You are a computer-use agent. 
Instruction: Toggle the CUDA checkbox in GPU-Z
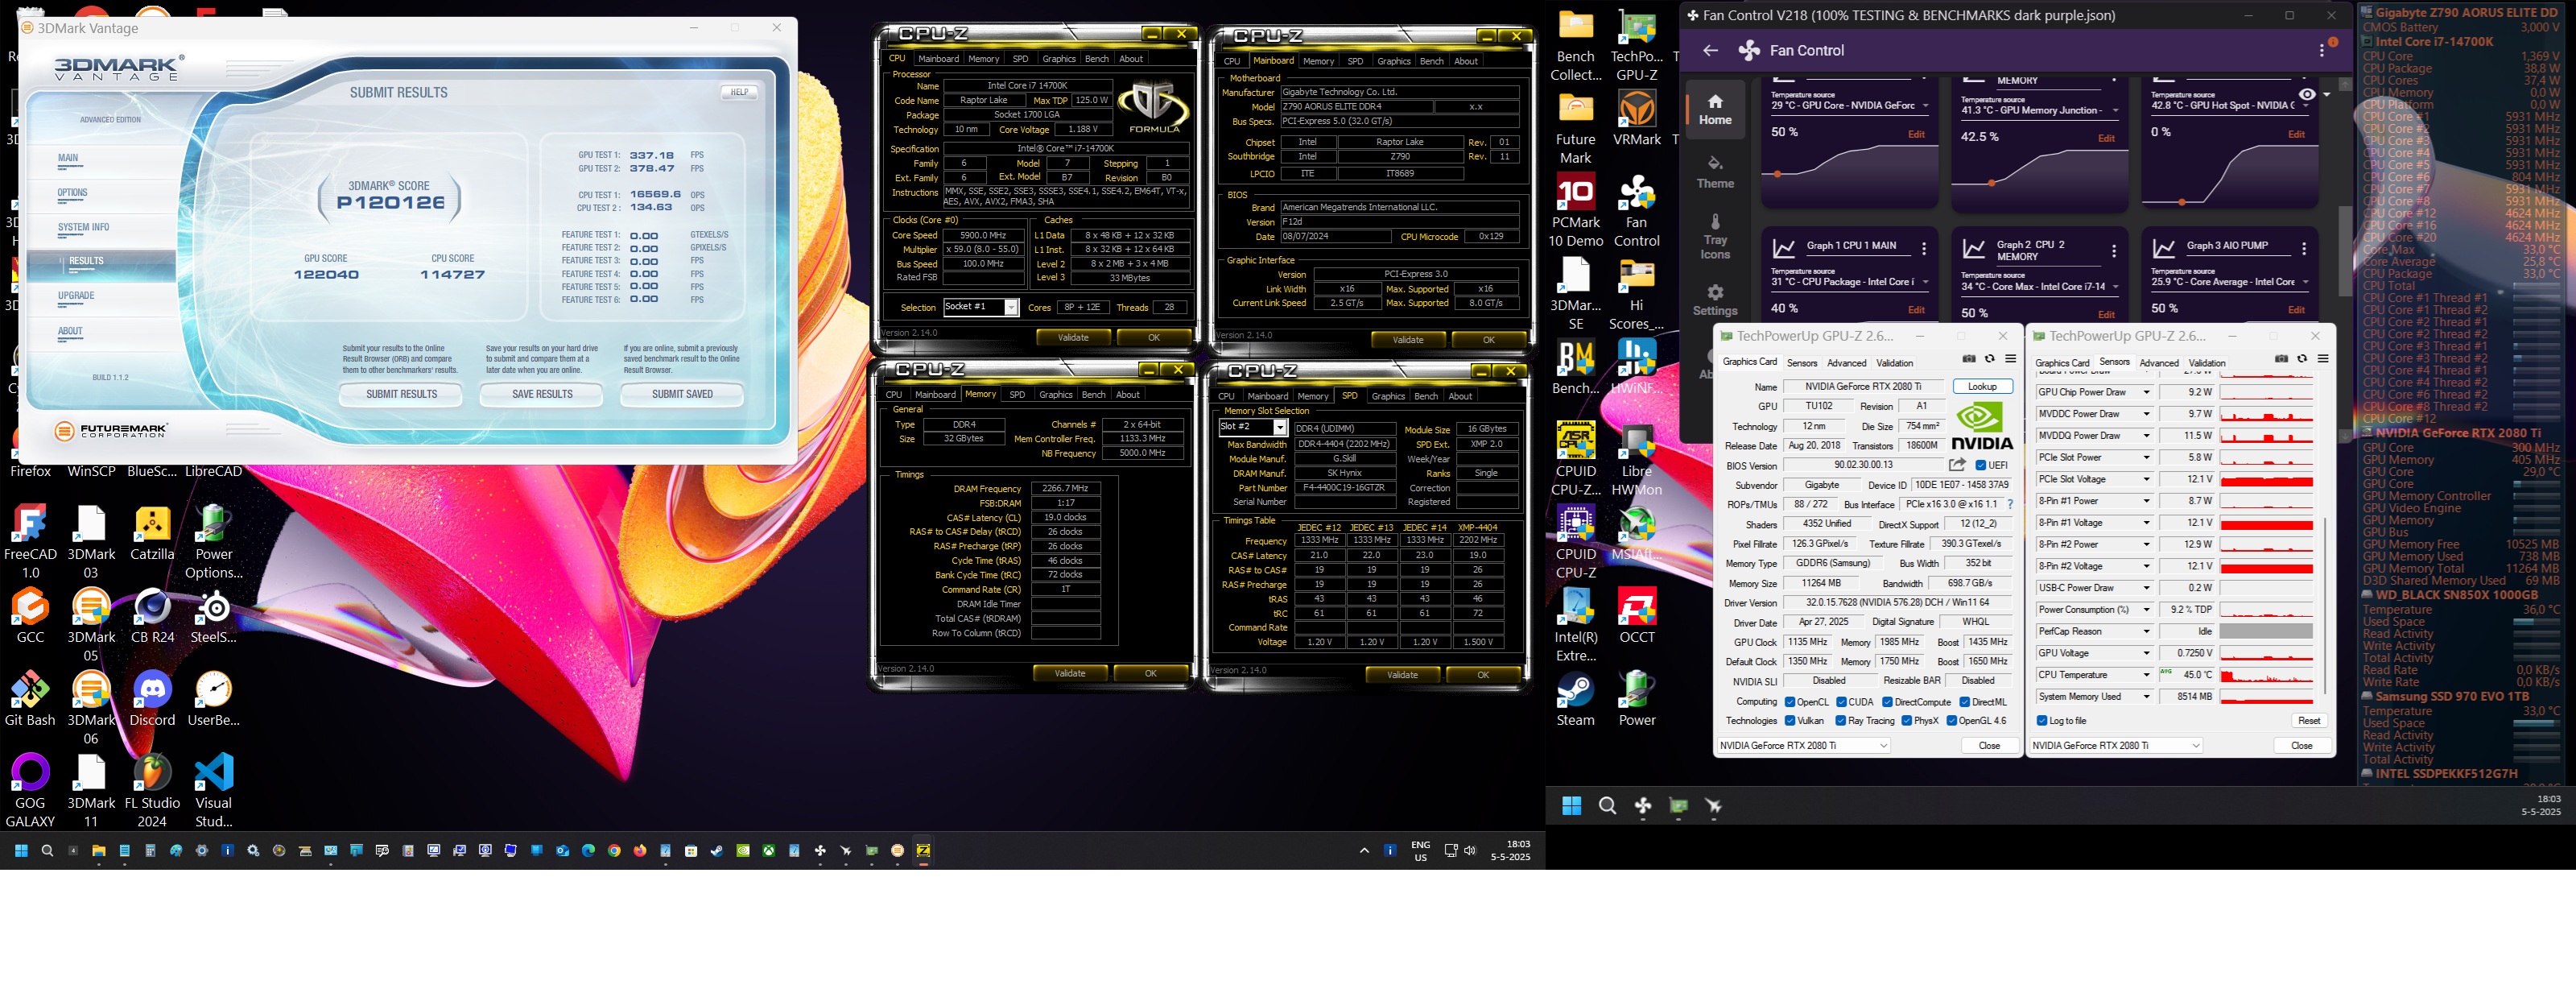(x=1842, y=702)
